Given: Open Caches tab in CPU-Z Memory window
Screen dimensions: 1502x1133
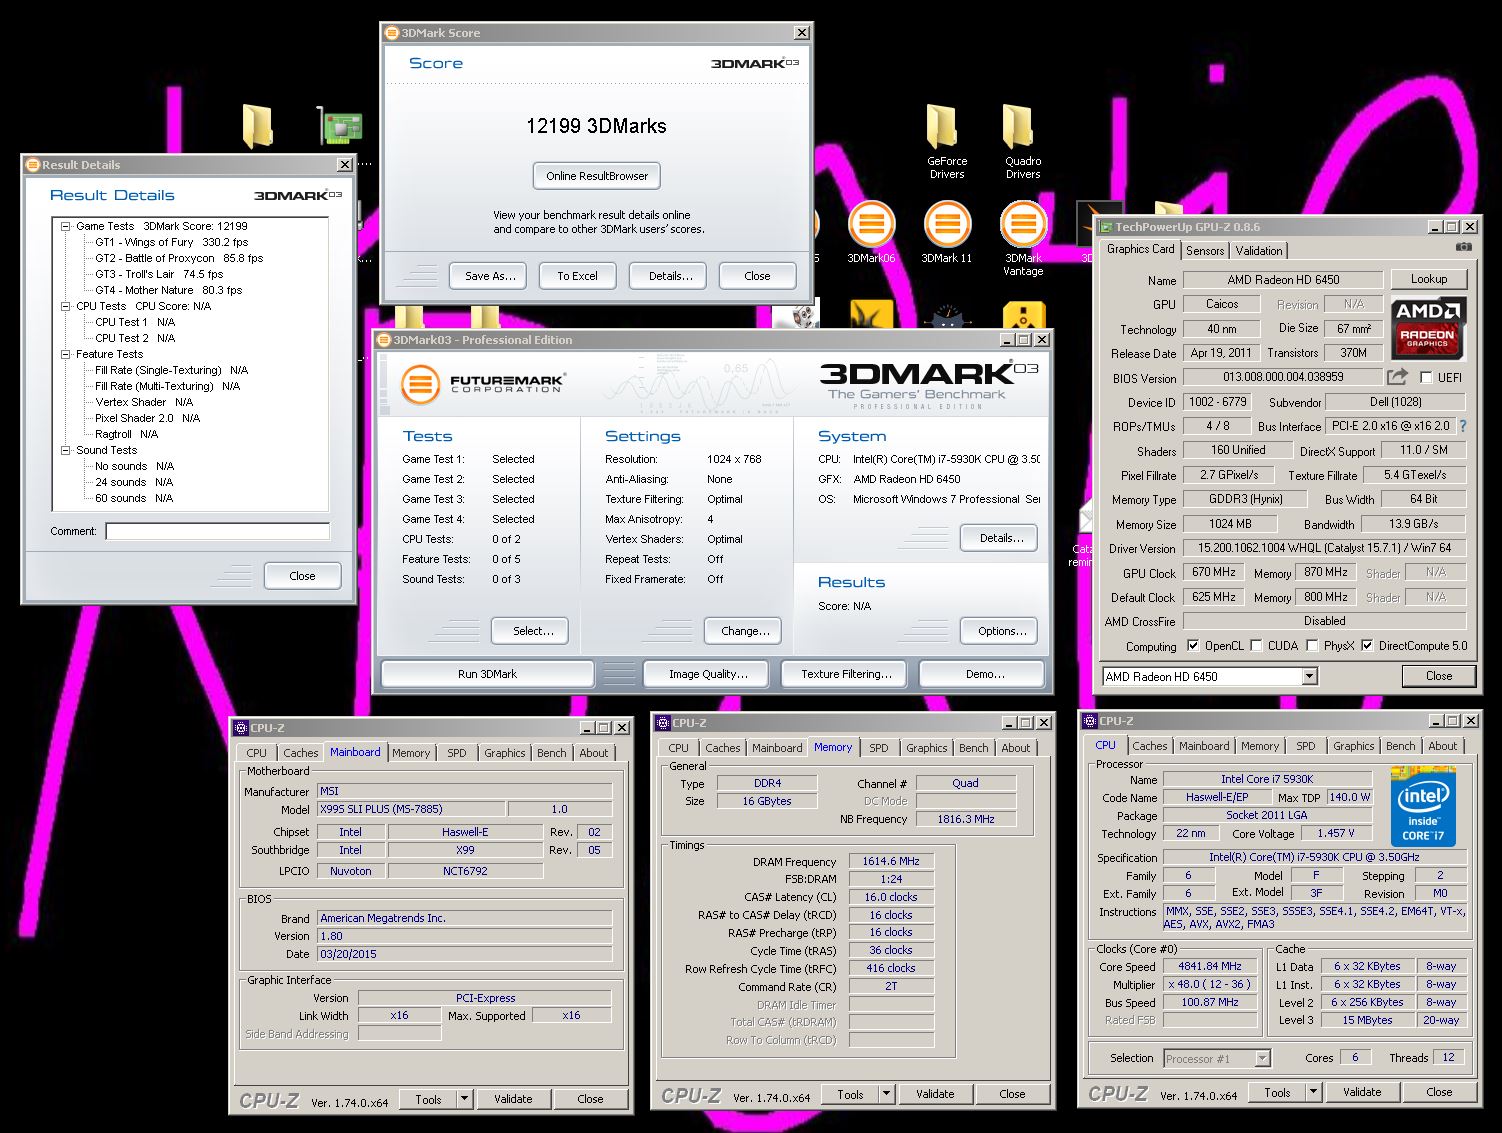Looking at the screenshot, I should click(x=722, y=748).
